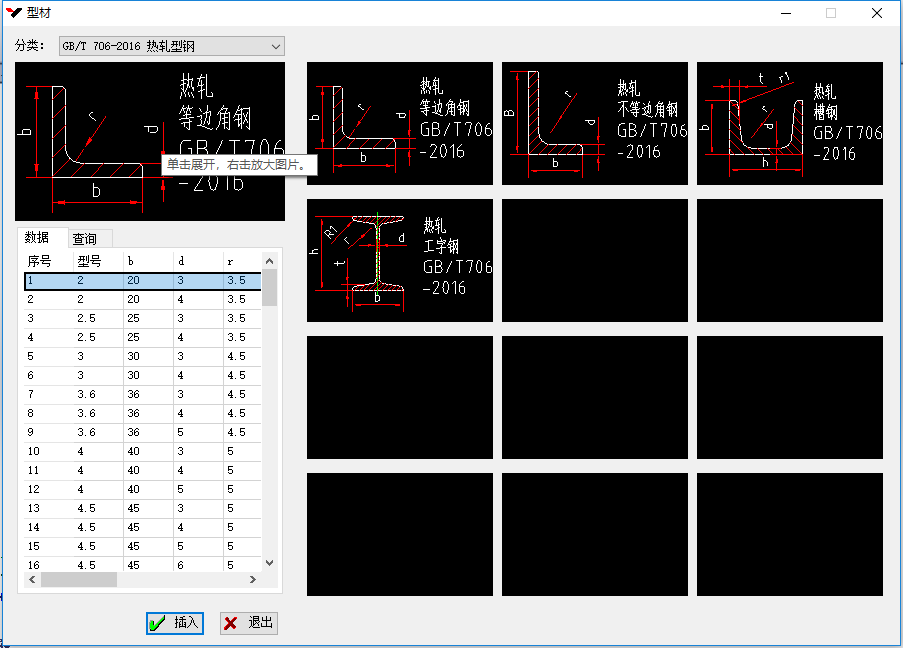The image size is (903, 648).
Task: Open the 分类 category dropdown
Action: [x=170, y=46]
